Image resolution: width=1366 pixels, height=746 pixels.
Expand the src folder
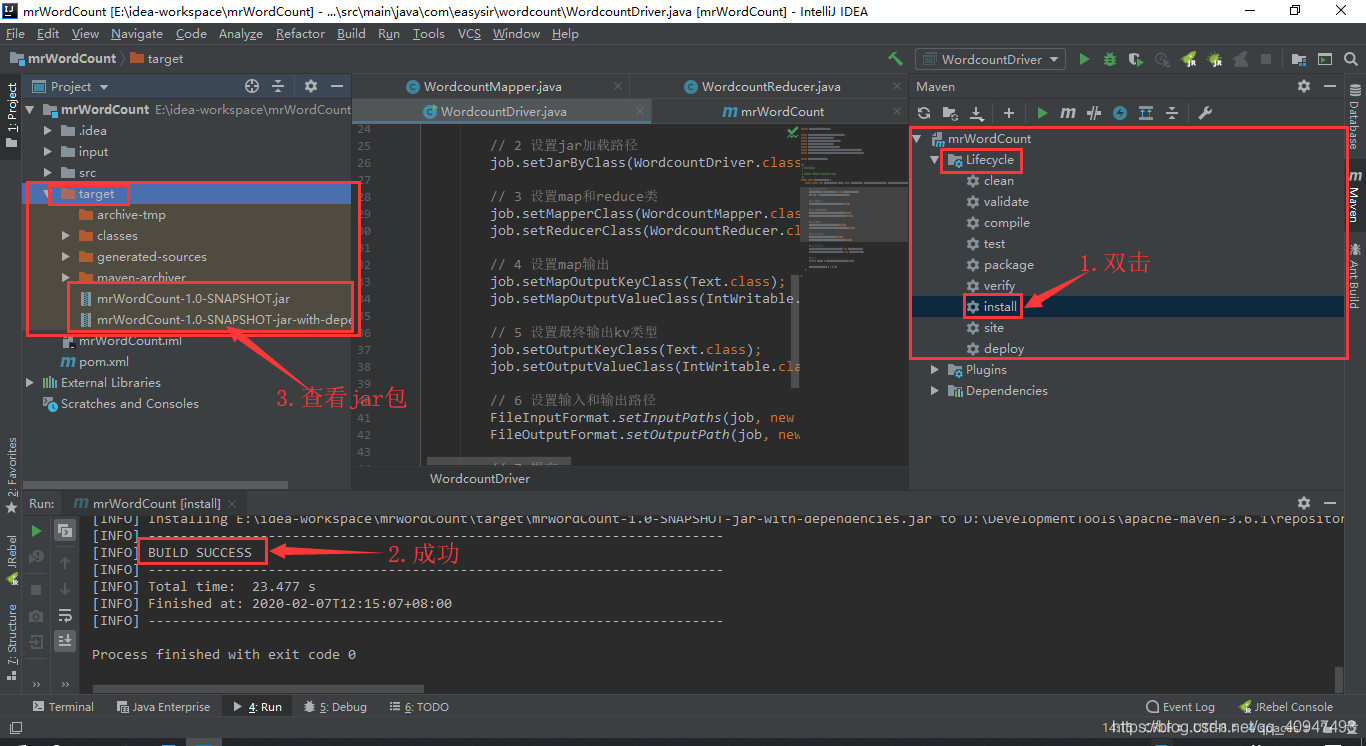[48, 173]
